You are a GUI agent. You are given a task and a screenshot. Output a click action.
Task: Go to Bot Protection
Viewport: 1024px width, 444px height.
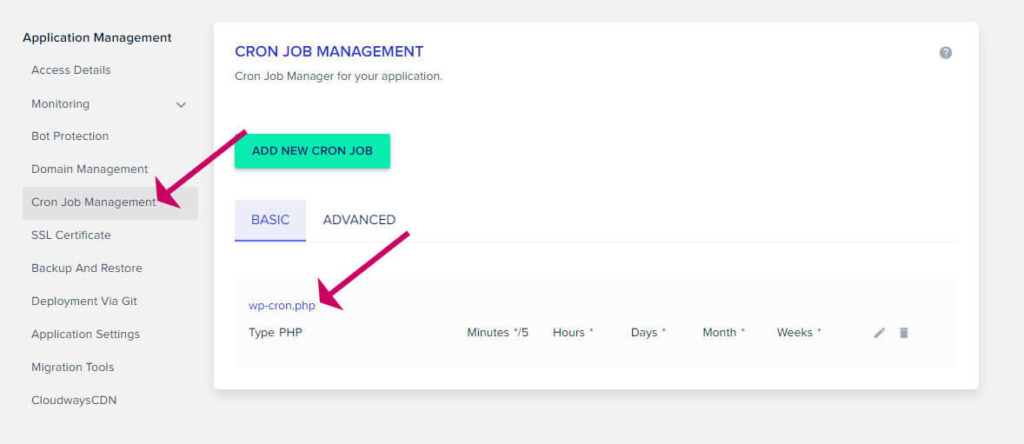click(x=70, y=136)
